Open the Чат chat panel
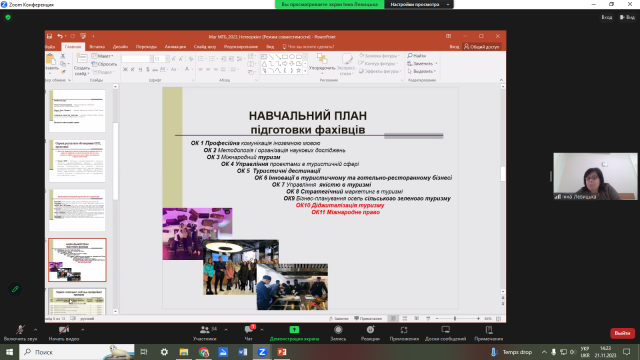Screen dimensions: 640x360 (249, 333)
